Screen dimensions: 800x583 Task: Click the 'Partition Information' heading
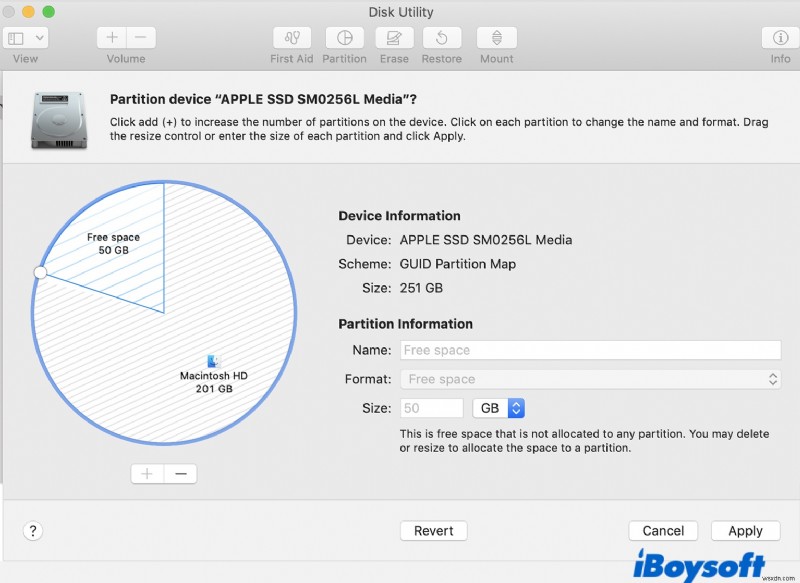click(406, 324)
